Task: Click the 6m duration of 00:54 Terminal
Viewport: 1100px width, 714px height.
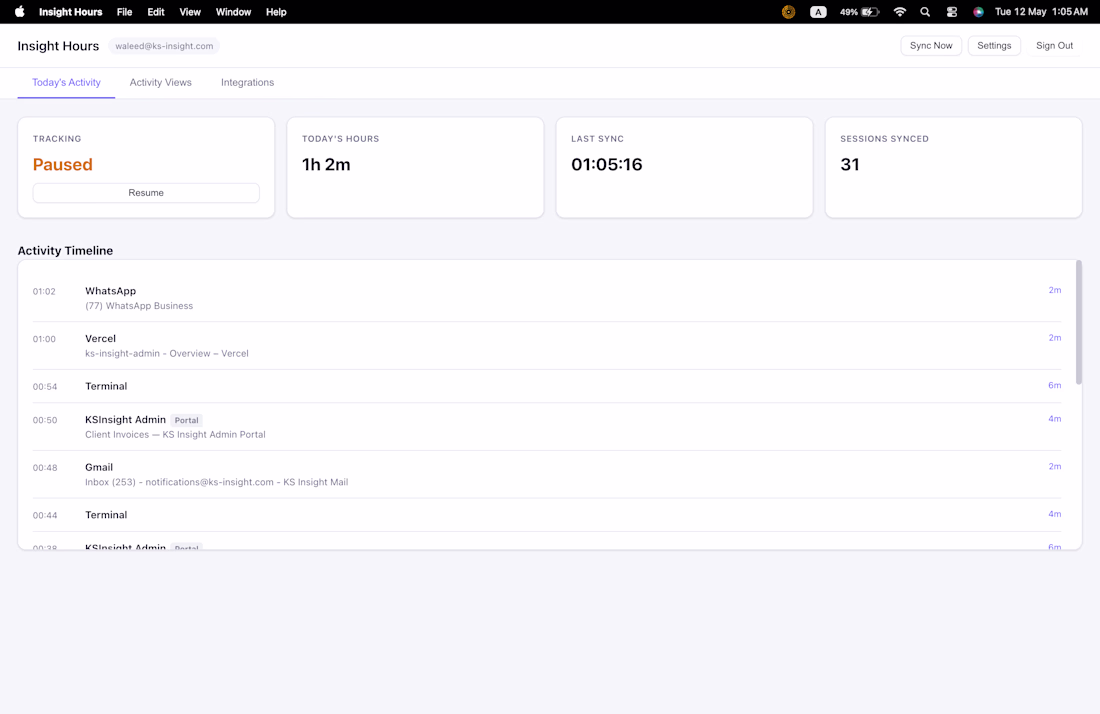Action: pos(1054,385)
